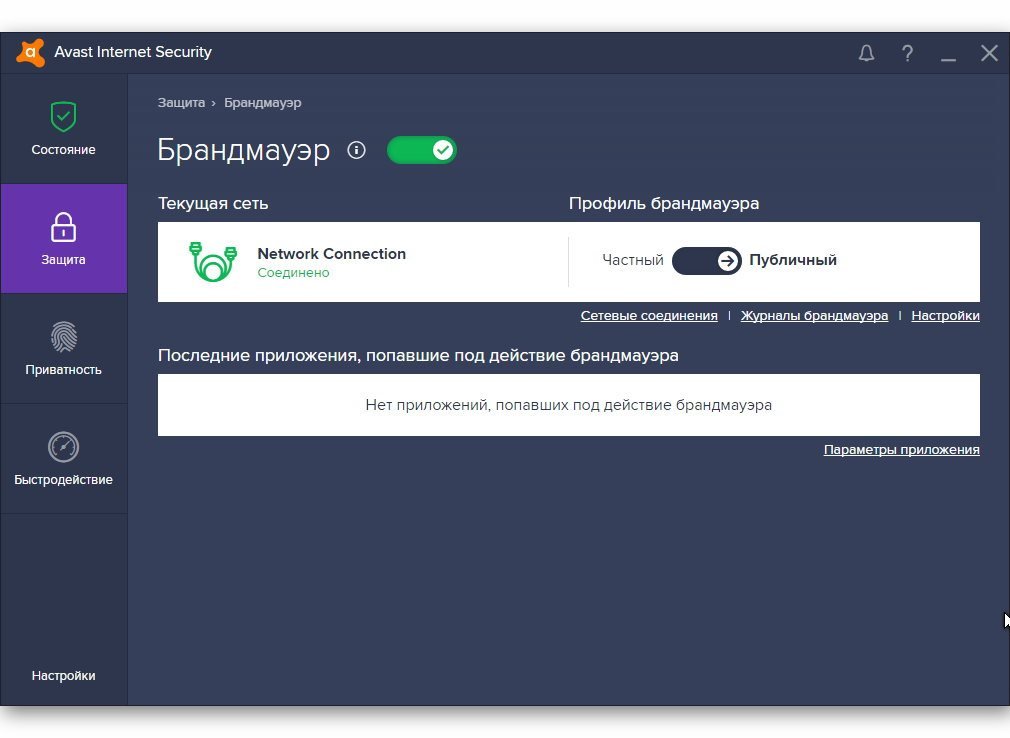Go back to Защита in breadcrumb
1010x738 pixels.
click(x=181, y=103)
